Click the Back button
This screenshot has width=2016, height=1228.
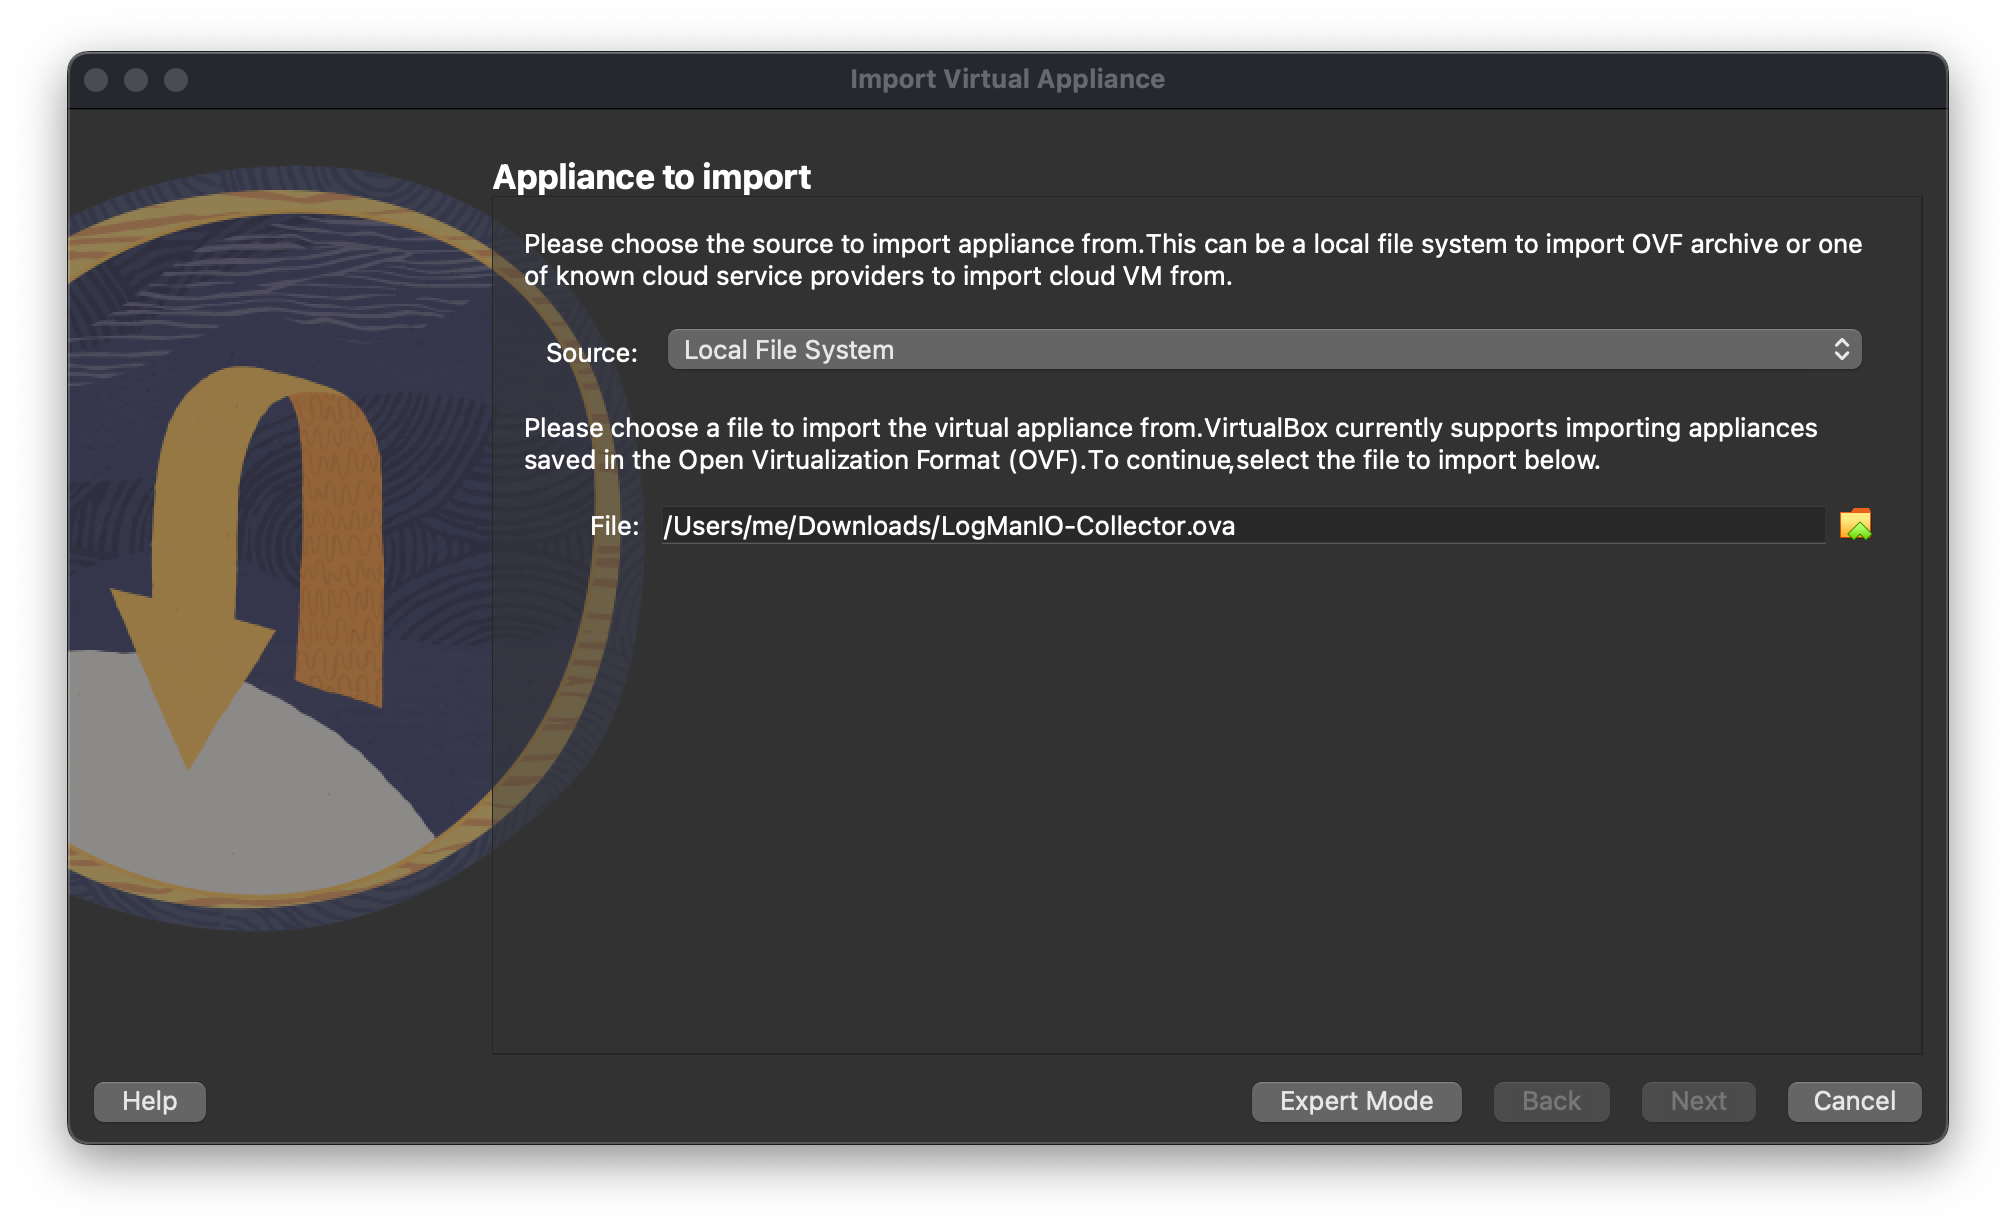1551,1101
